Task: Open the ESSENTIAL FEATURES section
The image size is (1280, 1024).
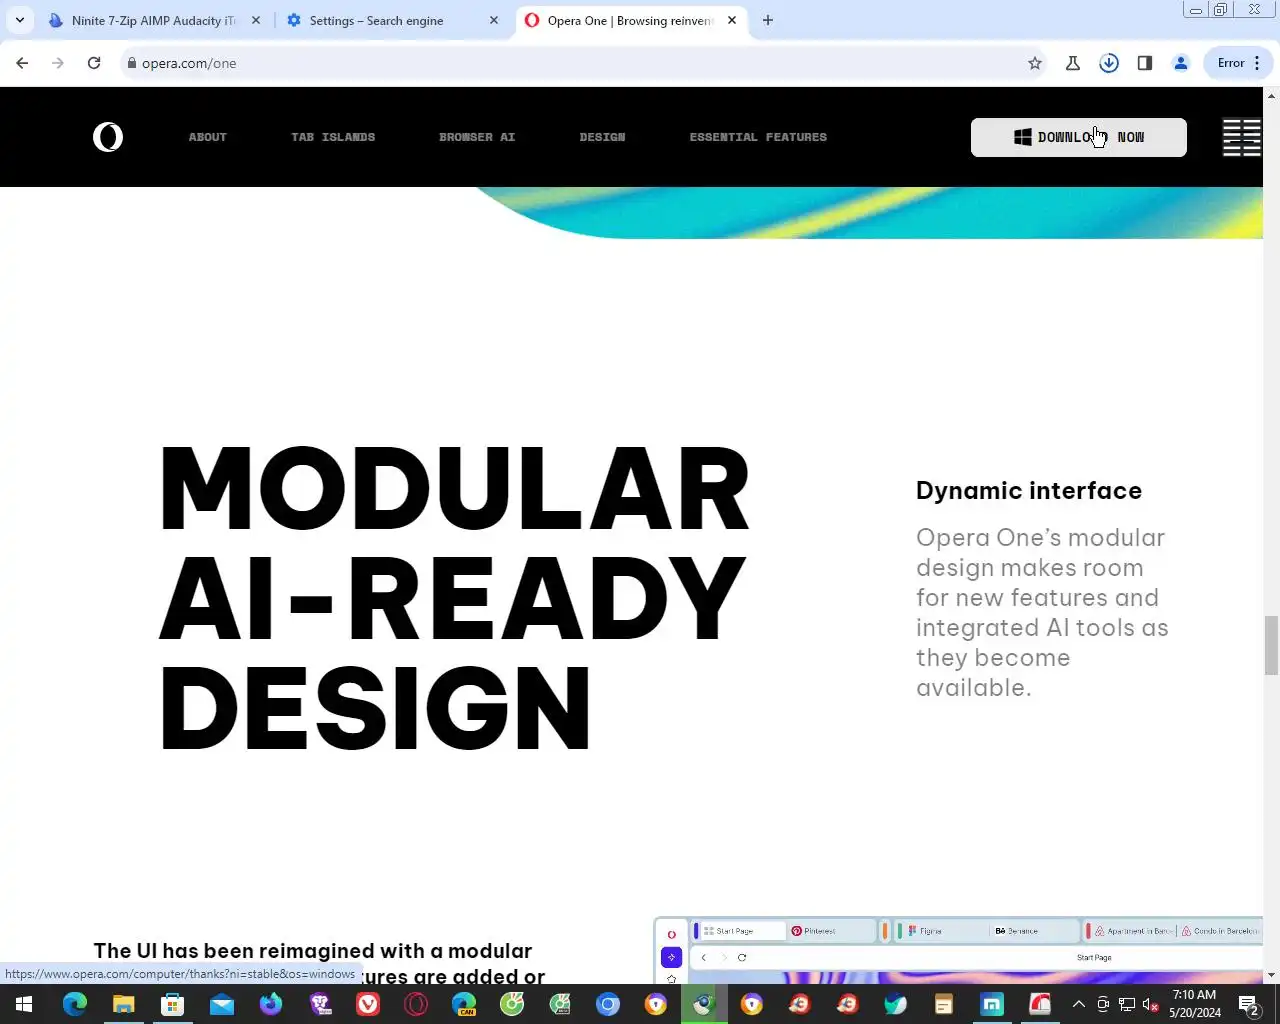Action: coord(758,137)
